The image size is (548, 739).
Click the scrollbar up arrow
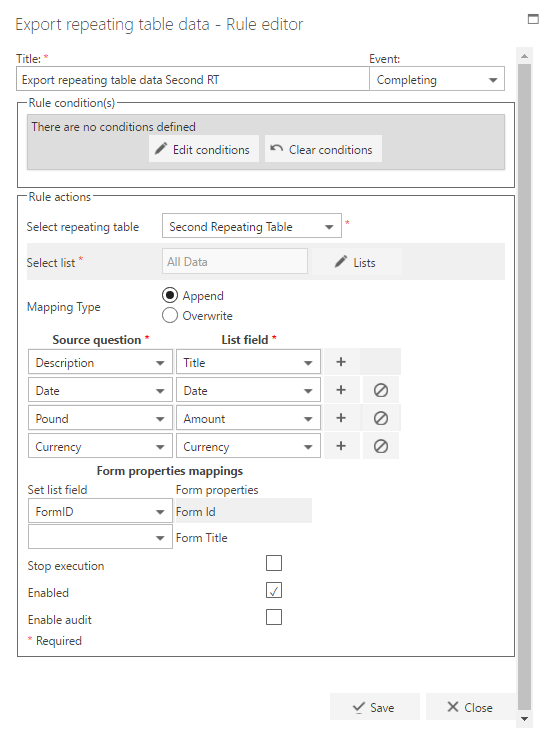pyautogui.click(x=524, y=56)
